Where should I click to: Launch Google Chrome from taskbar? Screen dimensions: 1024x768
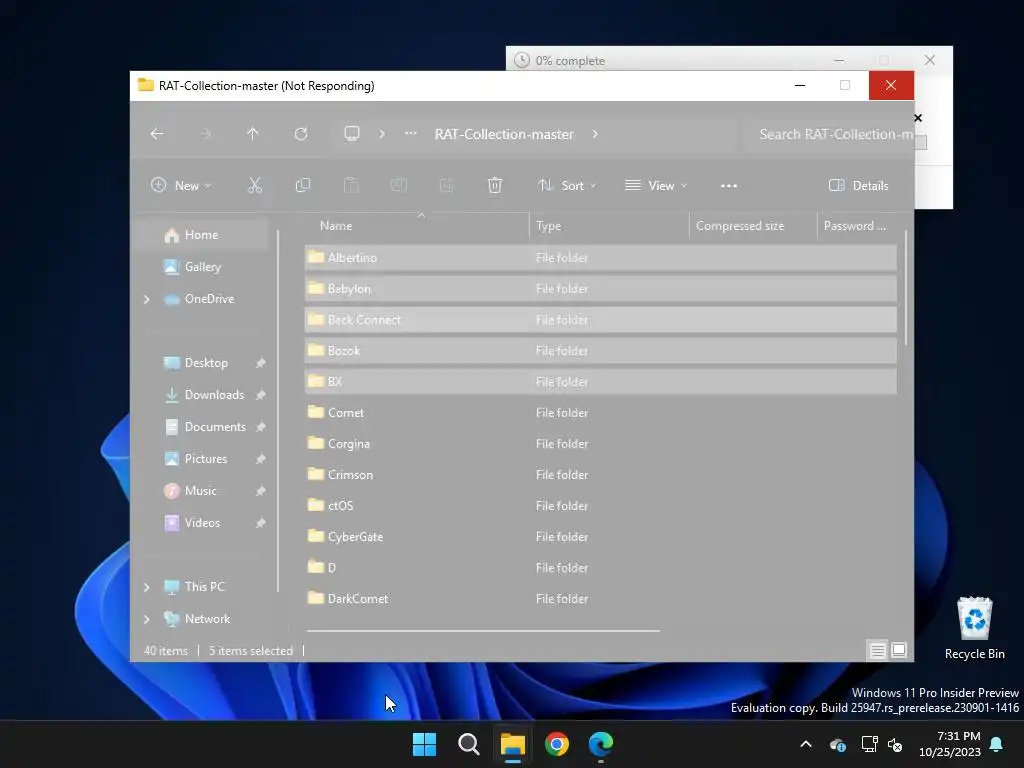[x=557, y=744]
